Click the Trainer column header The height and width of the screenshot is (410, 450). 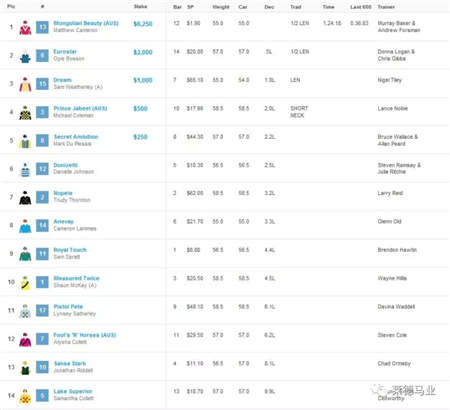click(x=386, y=7)
